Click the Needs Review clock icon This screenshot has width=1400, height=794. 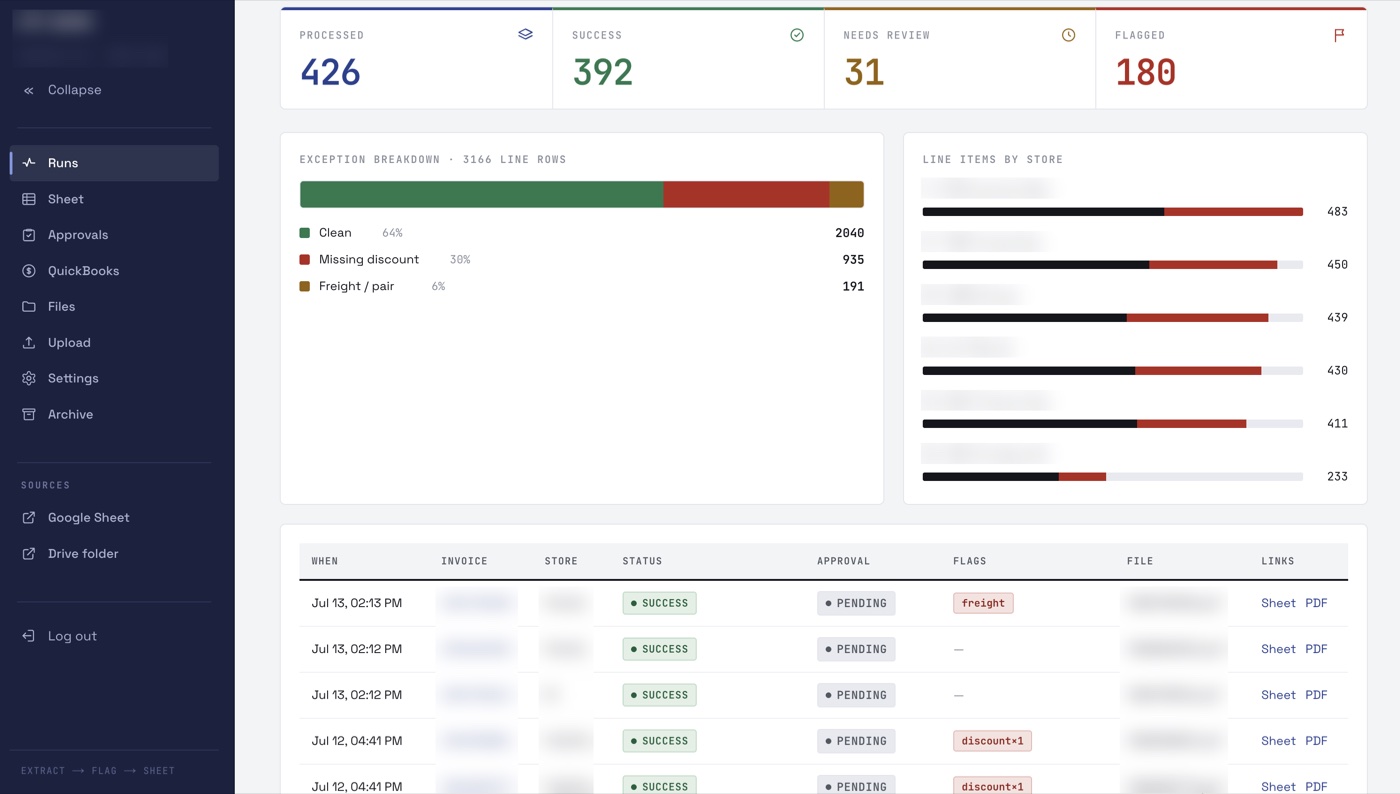[1068, 35]
